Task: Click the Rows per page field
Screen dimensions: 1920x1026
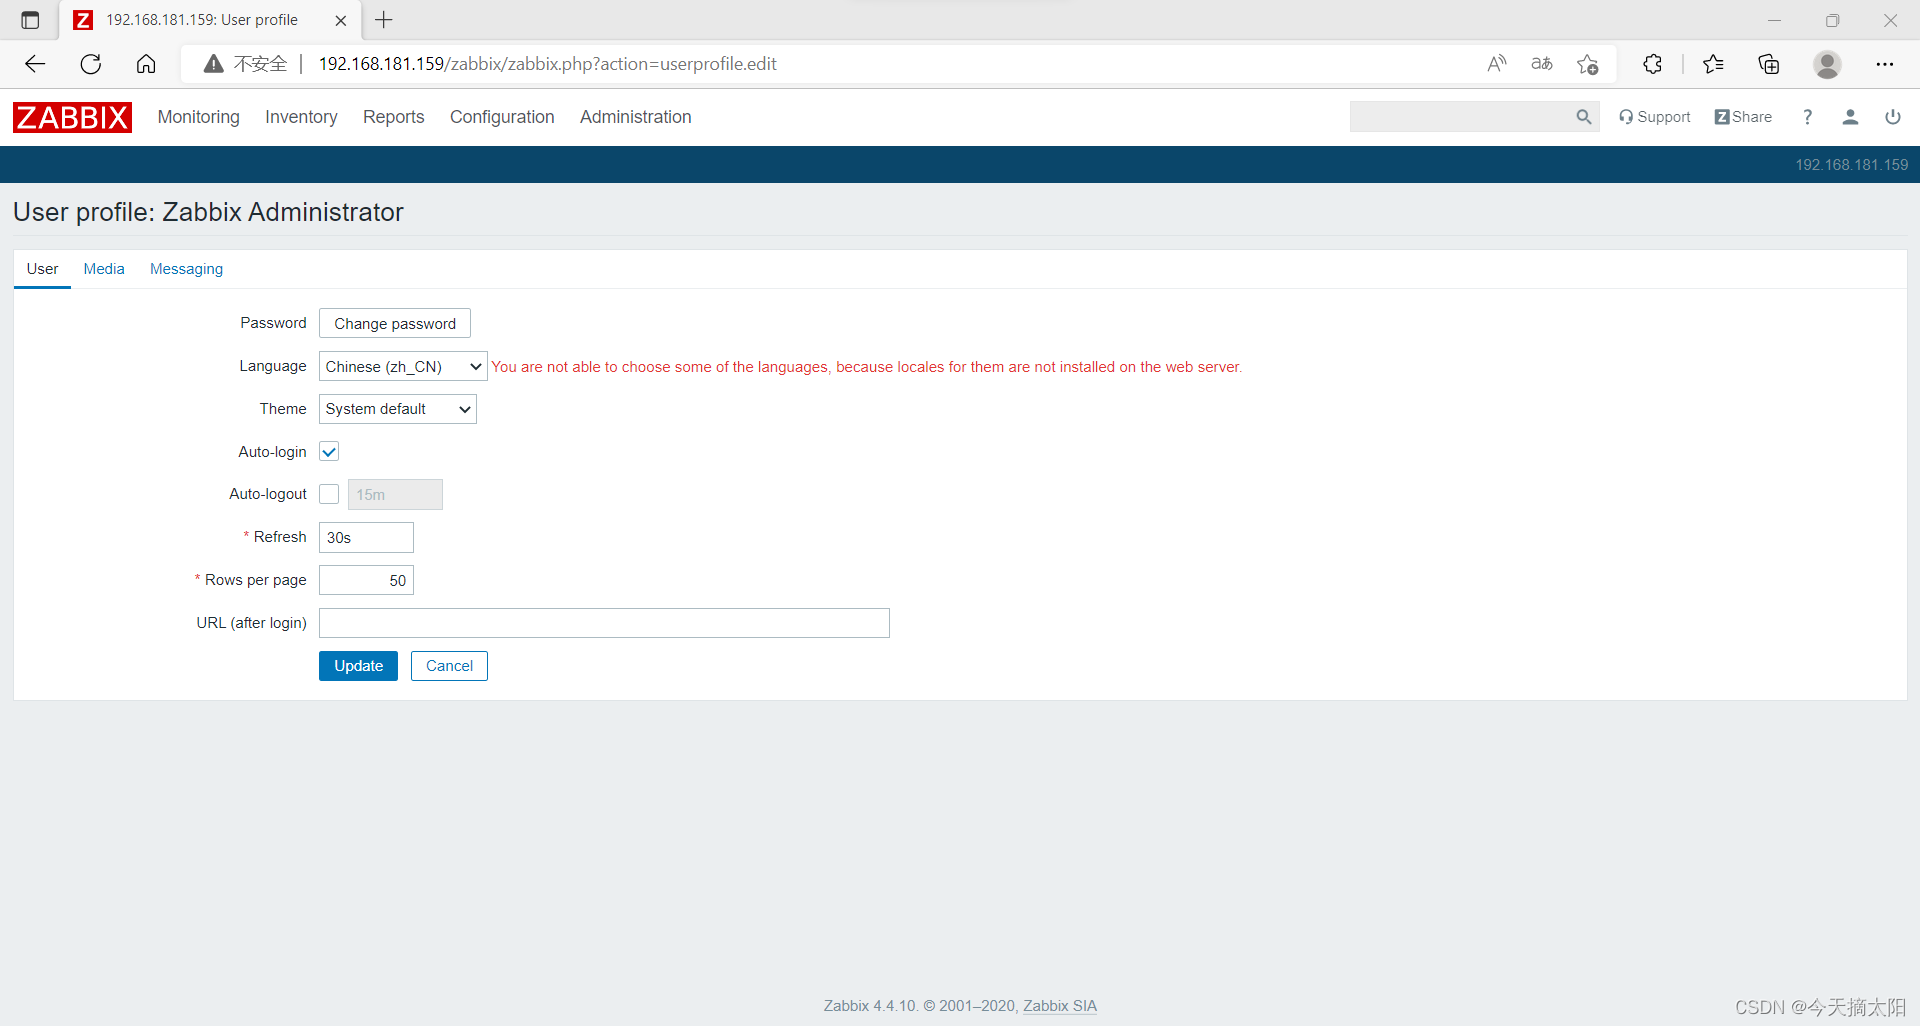Action: point(366,580)
